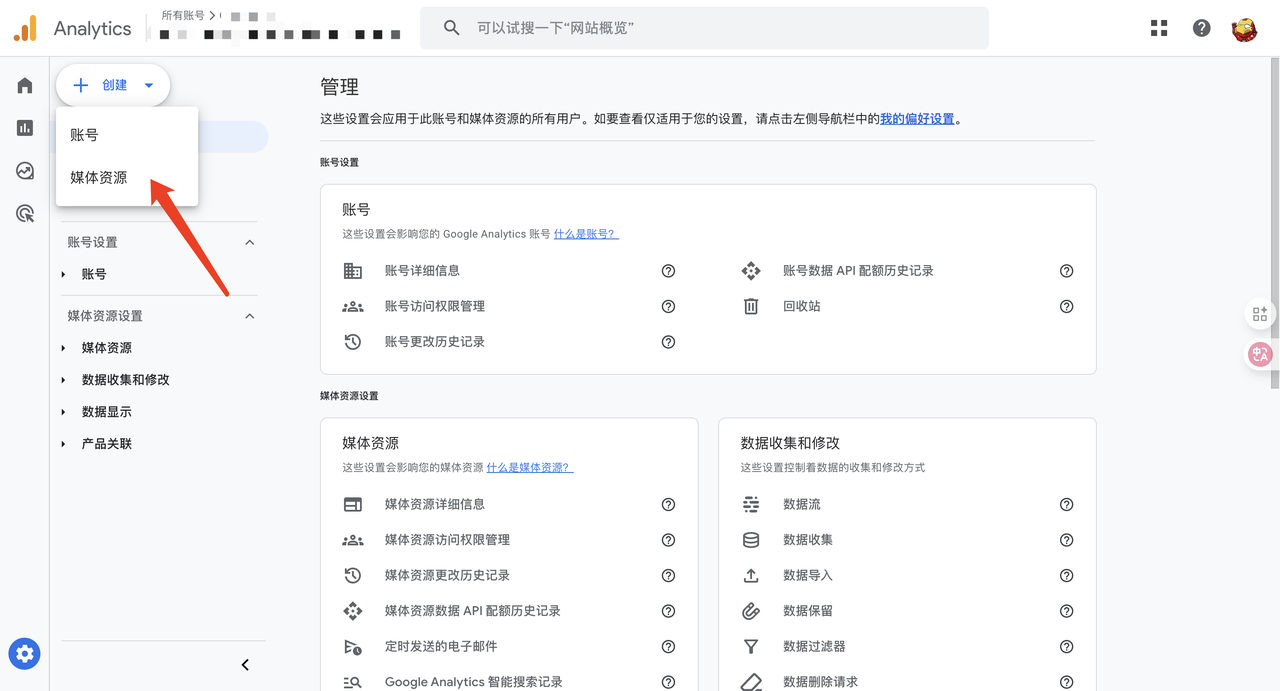The image size is (1280, 691).
Task: Click the 创建 dropdown button
Action: tap(113, 86)
